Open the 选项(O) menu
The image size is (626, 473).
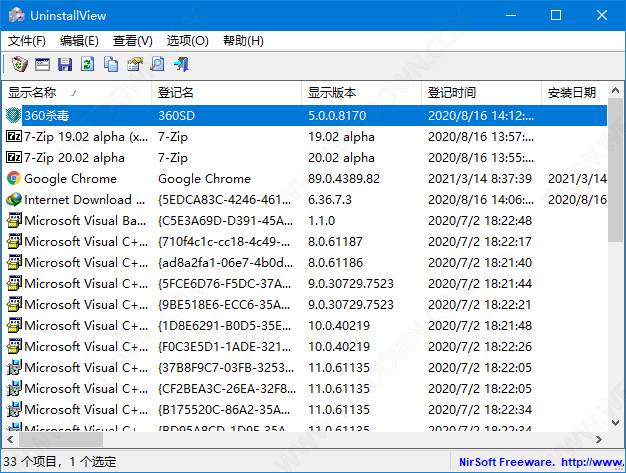click(187, 41)
